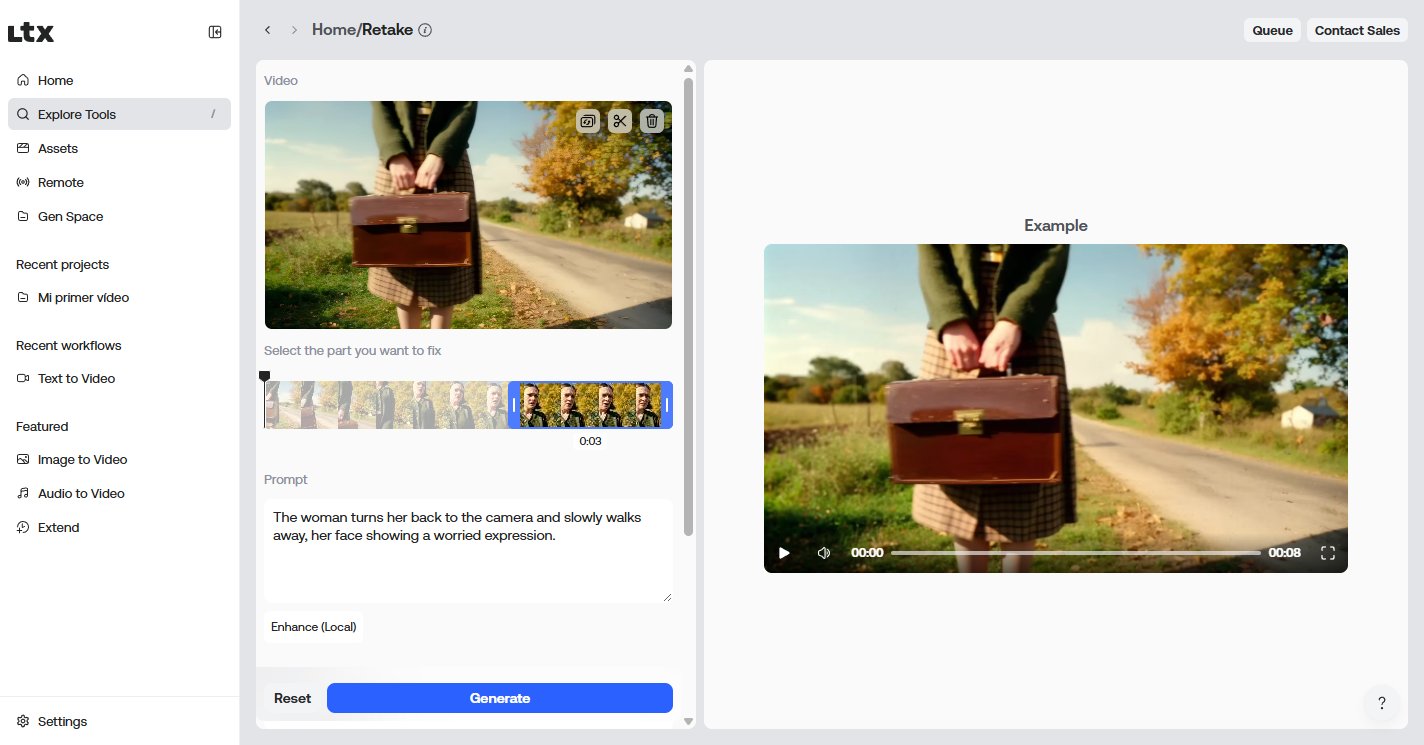Viewport: 1424px width, 745px height.
Task: Open Gen Space in the sidebar
Action: coord(119,216)
